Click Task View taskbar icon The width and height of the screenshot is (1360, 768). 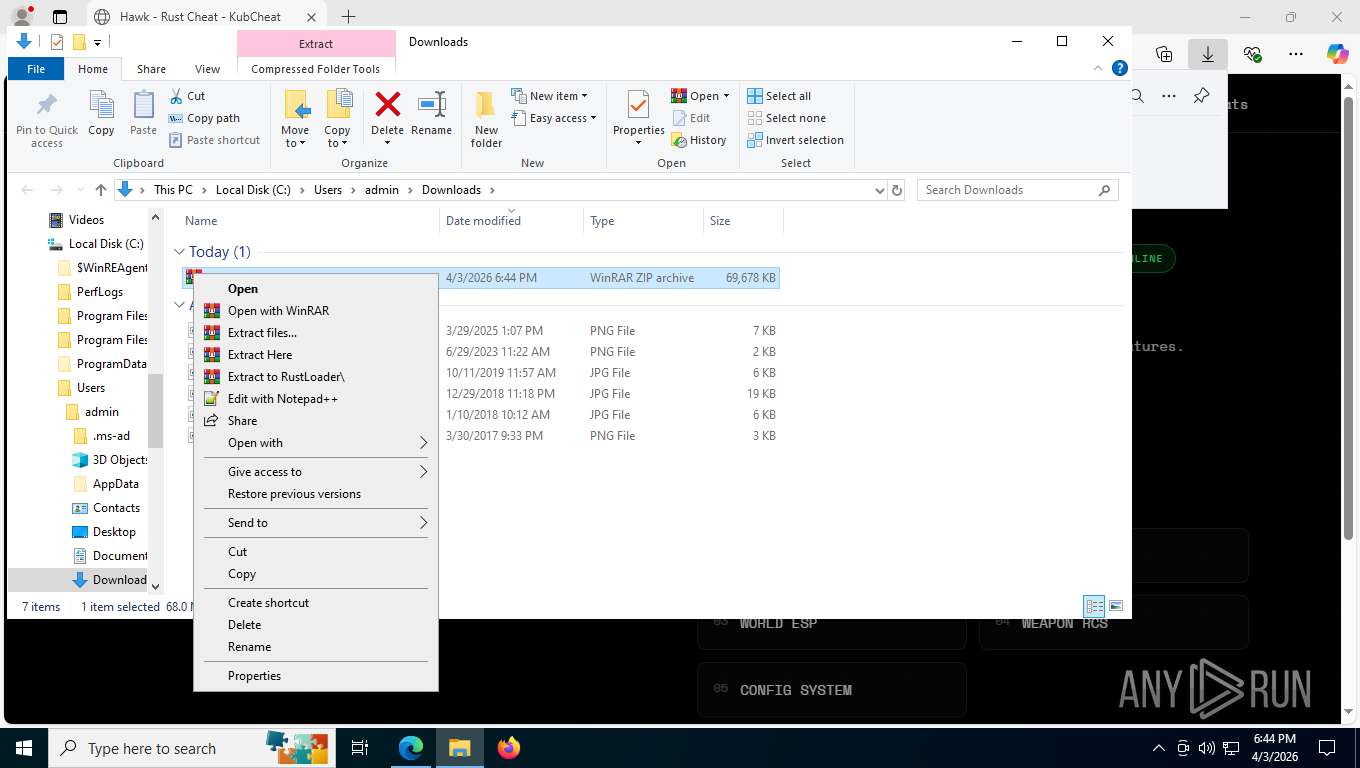pos(360,748)
